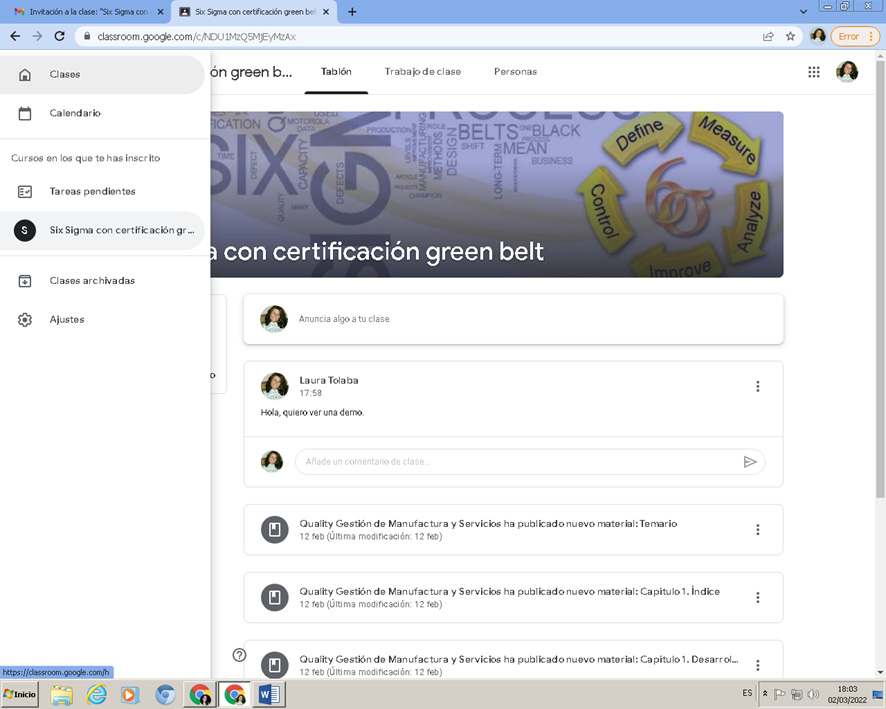Open options menu for Capítulo 1. Índice
Screen dimensions: 886x709
(x=758, y=598)
